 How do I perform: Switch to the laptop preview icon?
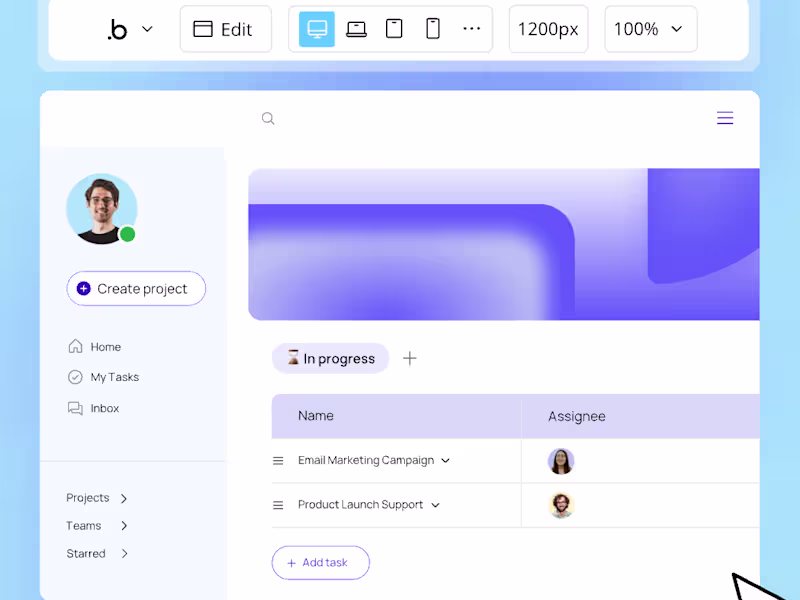(355, 29)
